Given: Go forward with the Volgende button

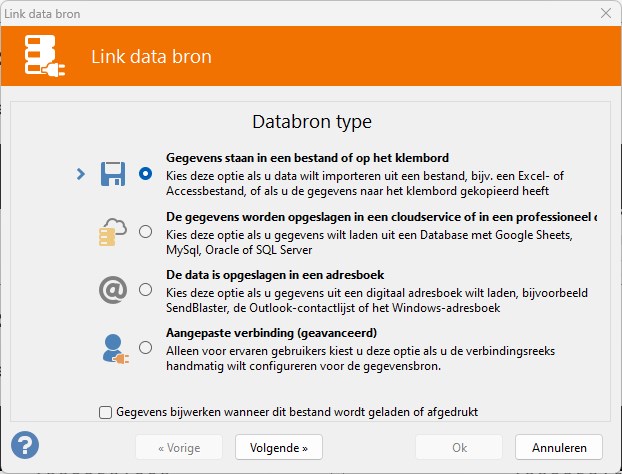Looking at the screenshot, I should pos(279,447).
